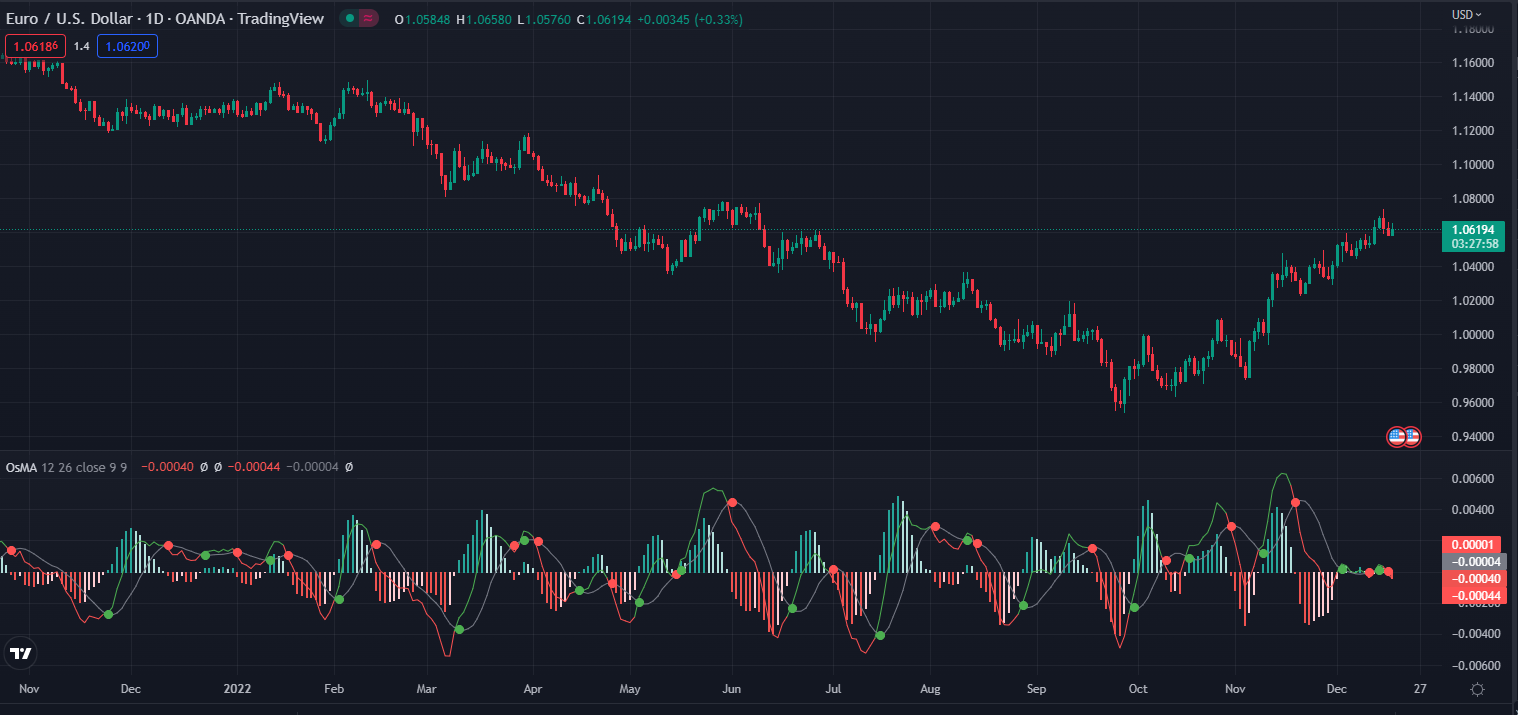Open the USD currency dropdown
The image size is (1518, 715).
pyautogui.click(x=1467, y=14)
